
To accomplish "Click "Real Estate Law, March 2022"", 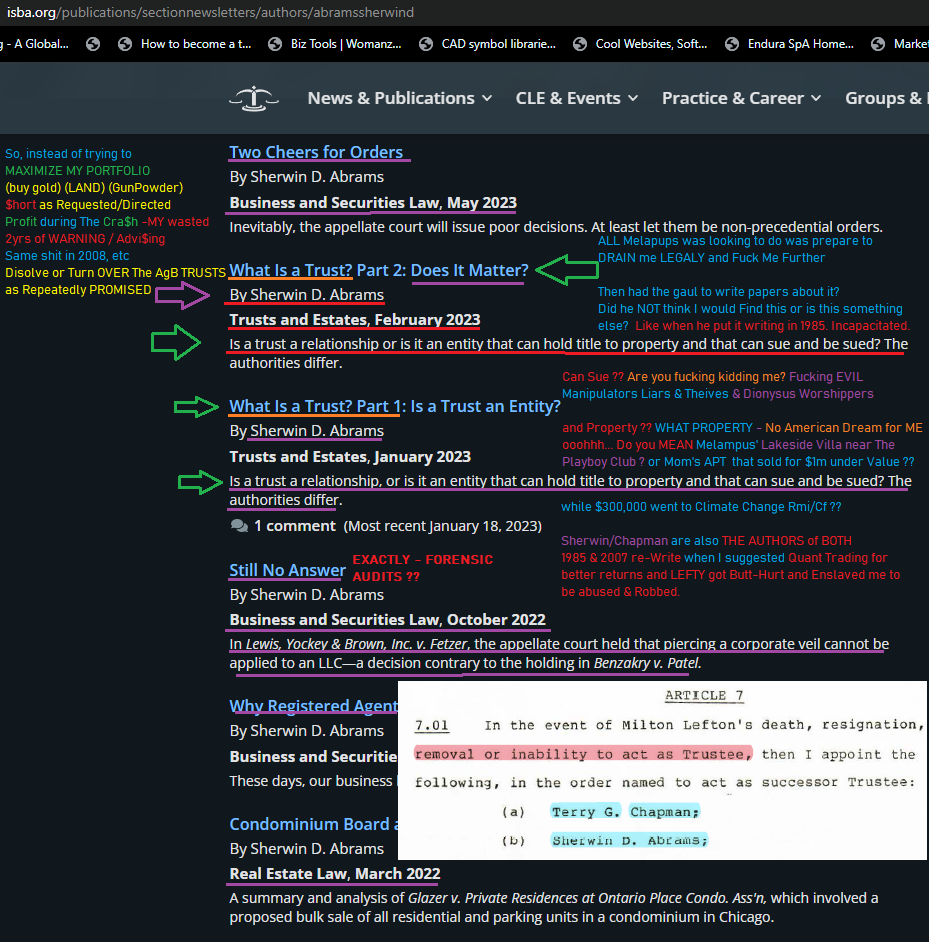I will pos(335,874).
